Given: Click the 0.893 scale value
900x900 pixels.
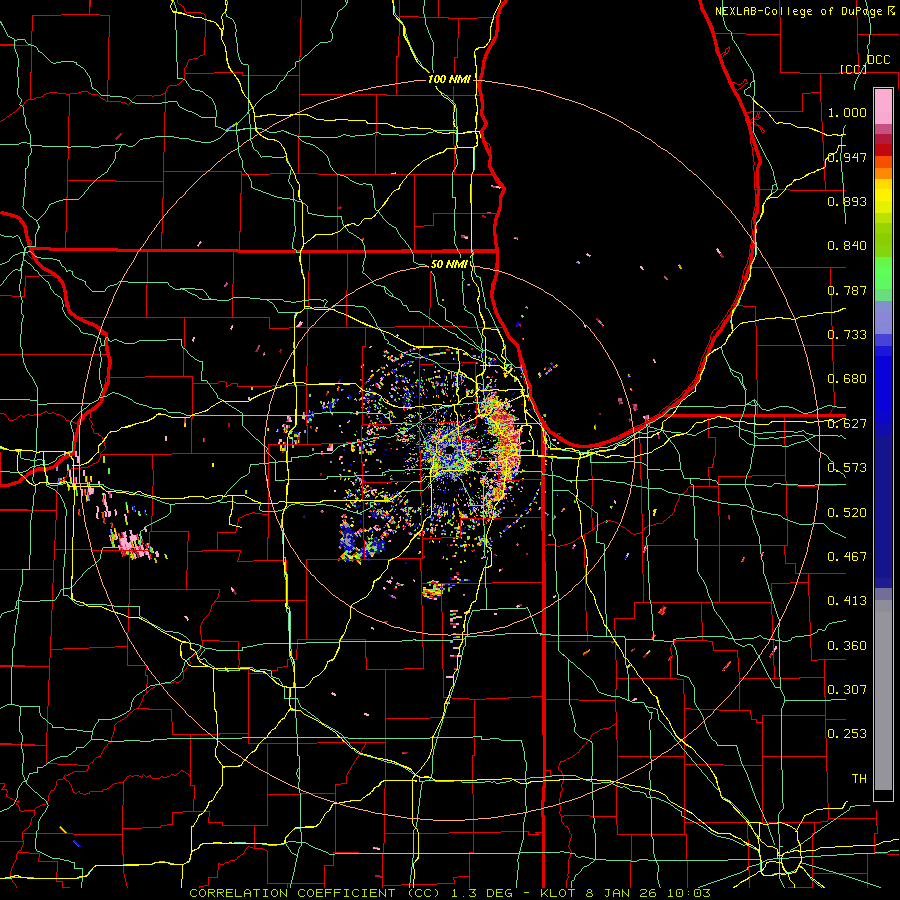Looking at the screenshot, I should 847,201.
